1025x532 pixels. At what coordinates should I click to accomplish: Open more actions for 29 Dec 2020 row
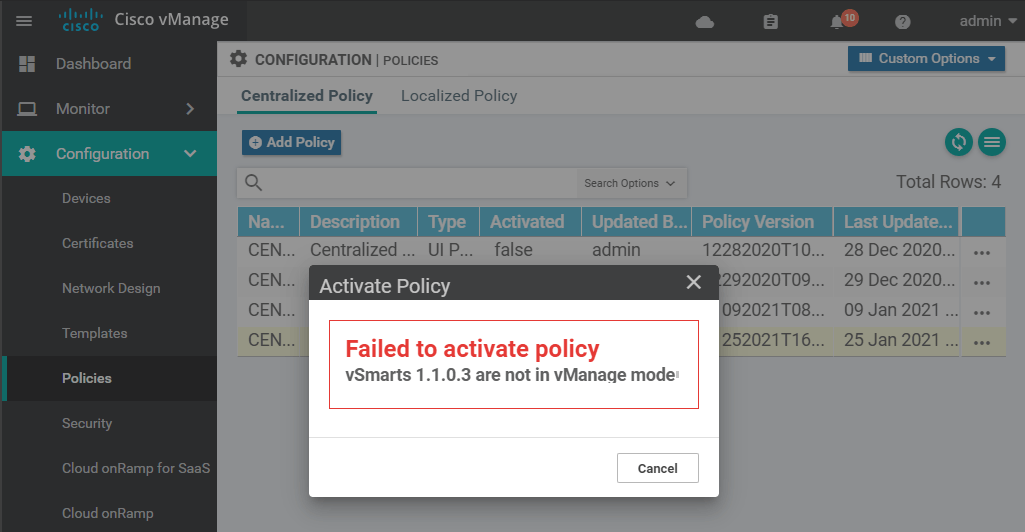pos(982,282)
